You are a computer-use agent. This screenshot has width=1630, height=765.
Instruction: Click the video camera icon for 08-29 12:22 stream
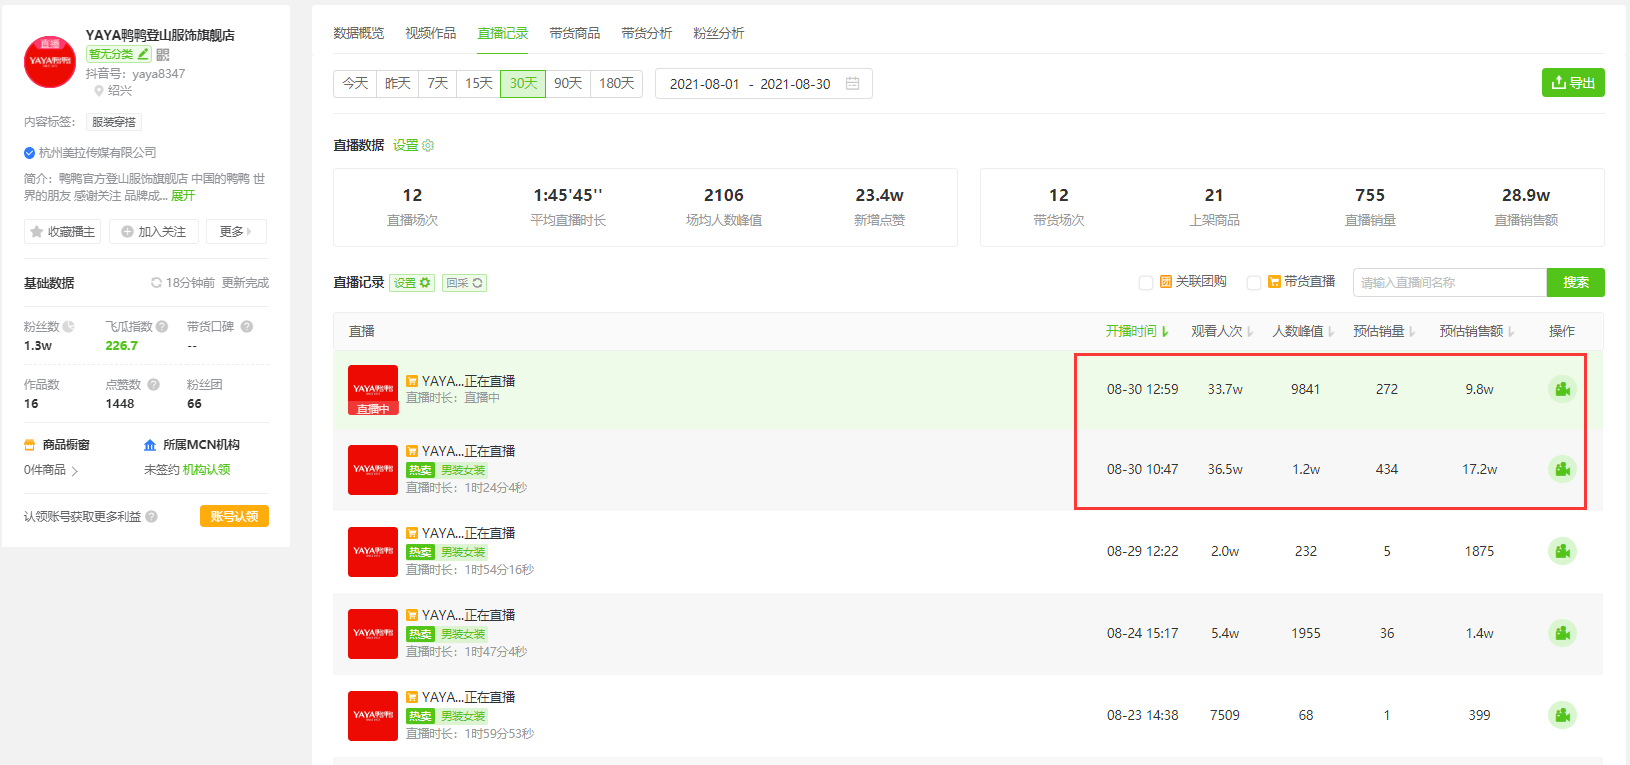(1562, 551)
